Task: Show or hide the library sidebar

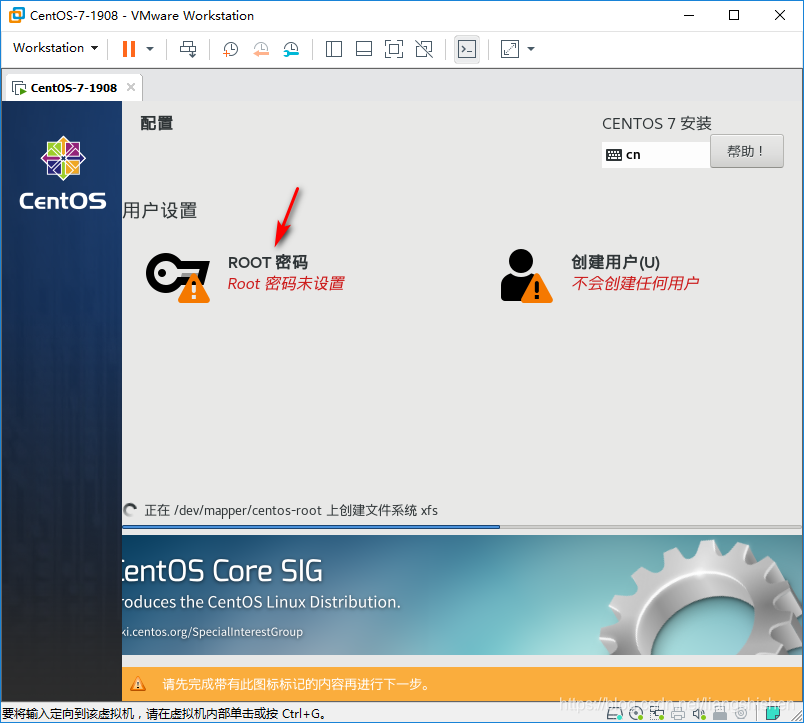Action: click(x=333, y=48)
